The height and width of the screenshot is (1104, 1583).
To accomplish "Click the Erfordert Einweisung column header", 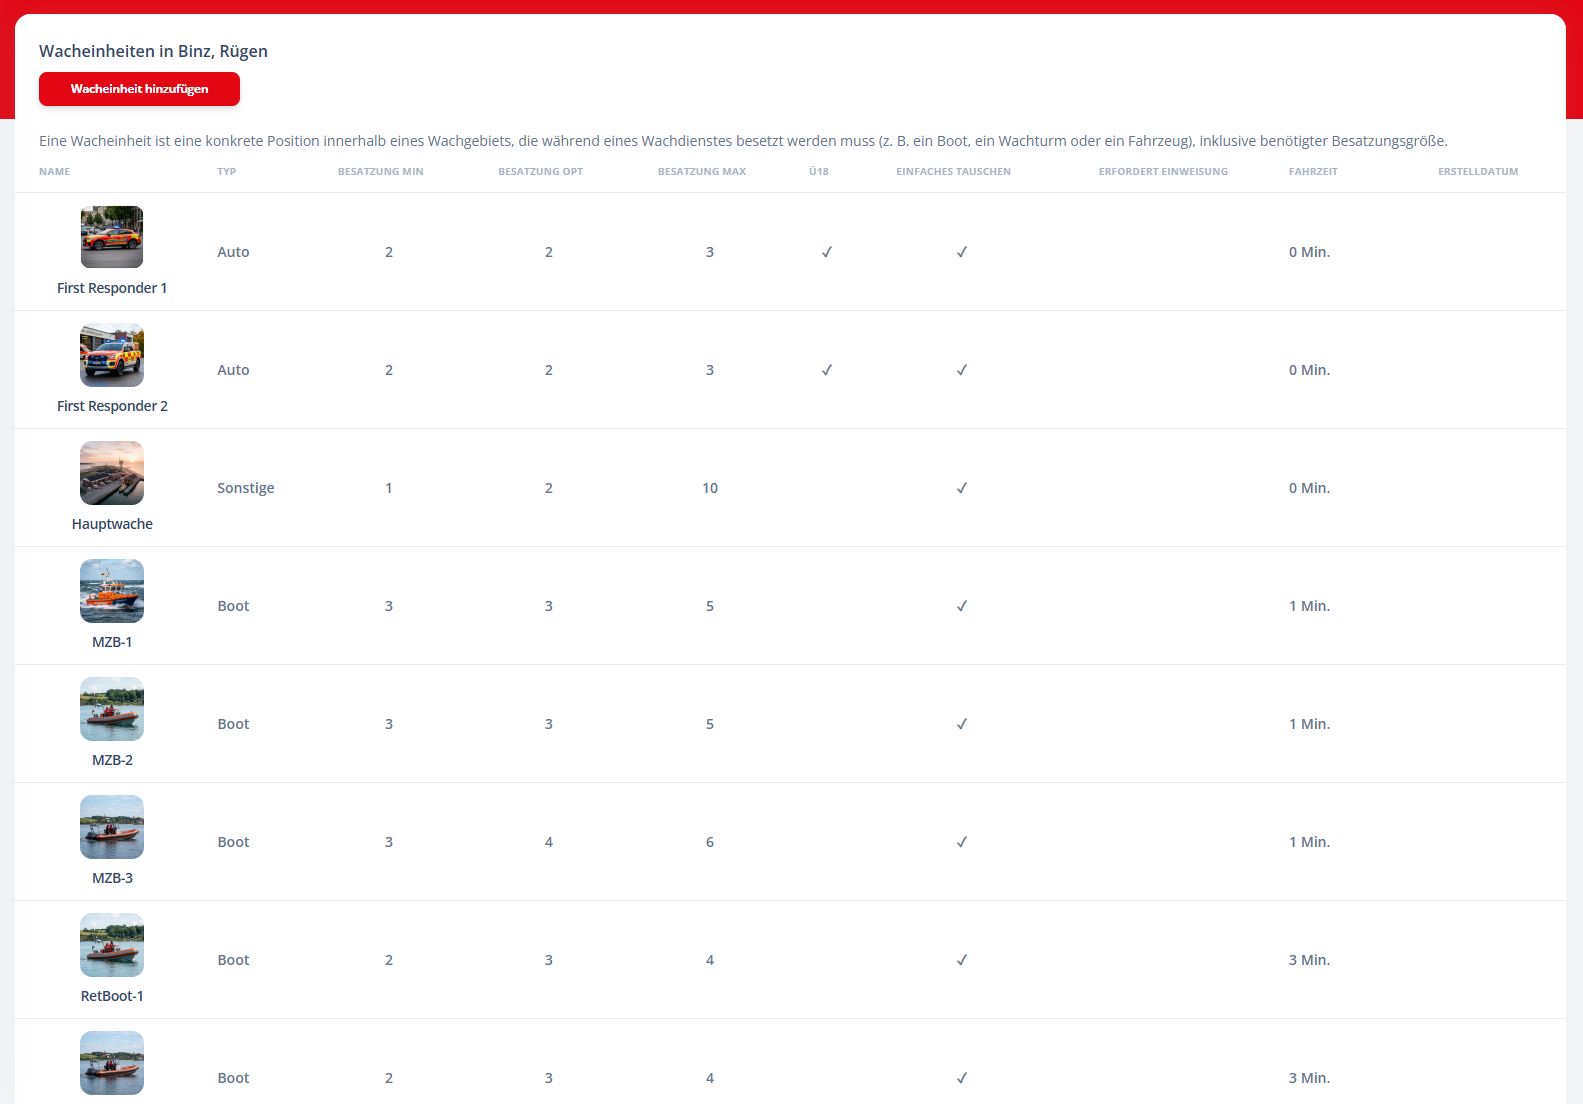I will coord(1163,172).
